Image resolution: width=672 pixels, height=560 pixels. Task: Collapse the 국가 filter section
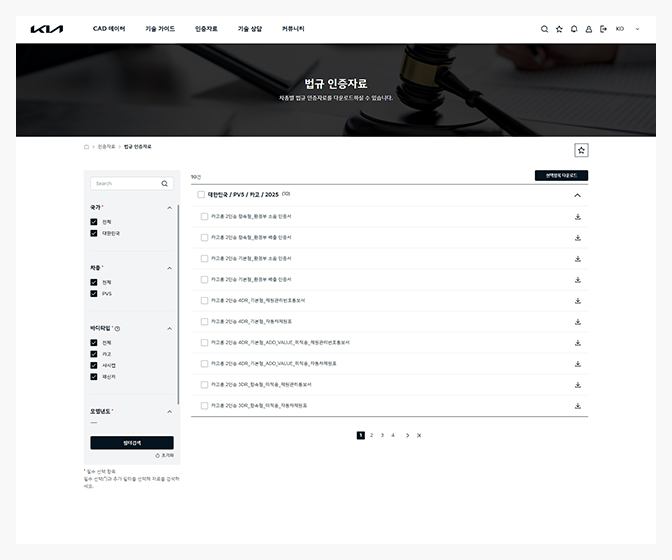tap(169, 208)
